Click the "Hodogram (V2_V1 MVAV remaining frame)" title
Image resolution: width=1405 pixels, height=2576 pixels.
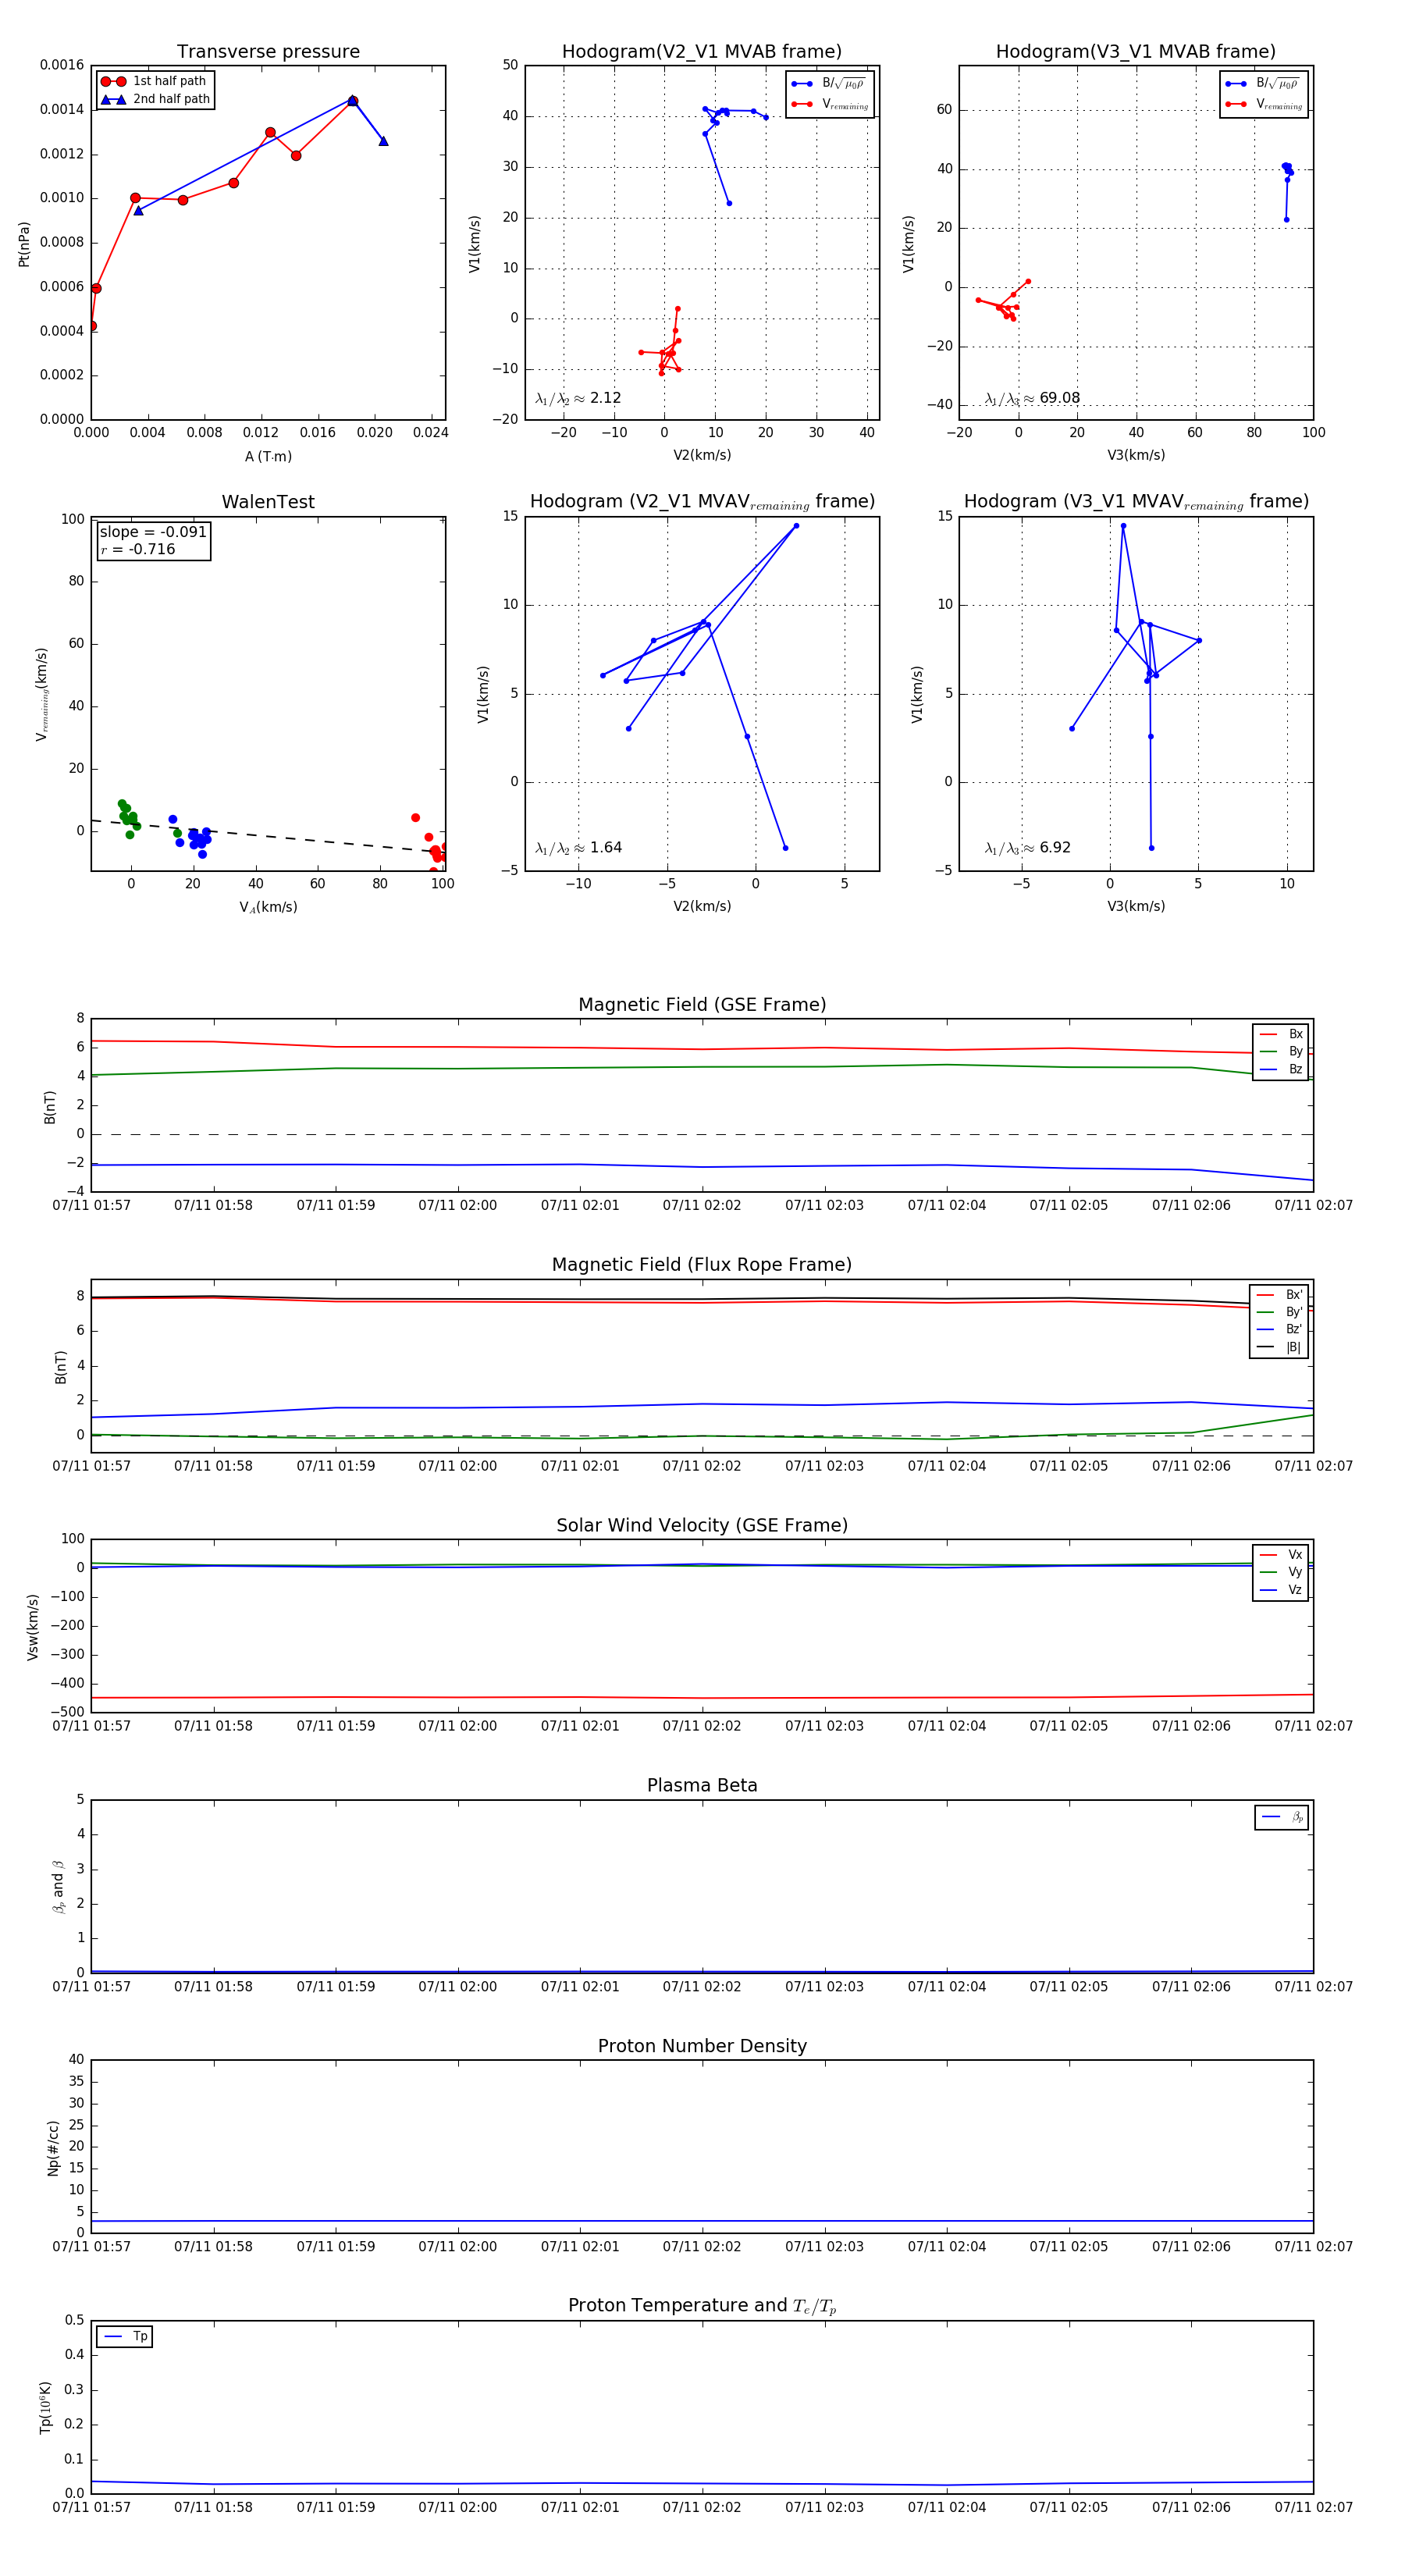point(702,502)
